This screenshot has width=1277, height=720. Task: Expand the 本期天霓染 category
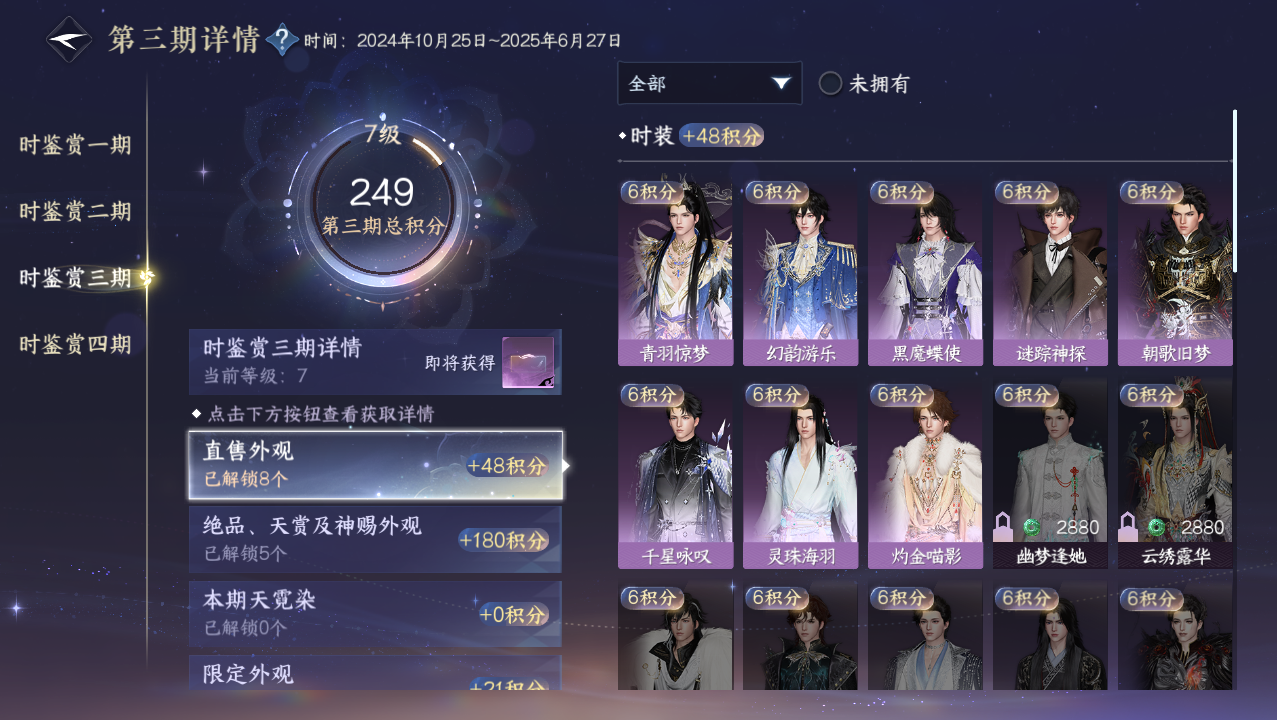375,614
